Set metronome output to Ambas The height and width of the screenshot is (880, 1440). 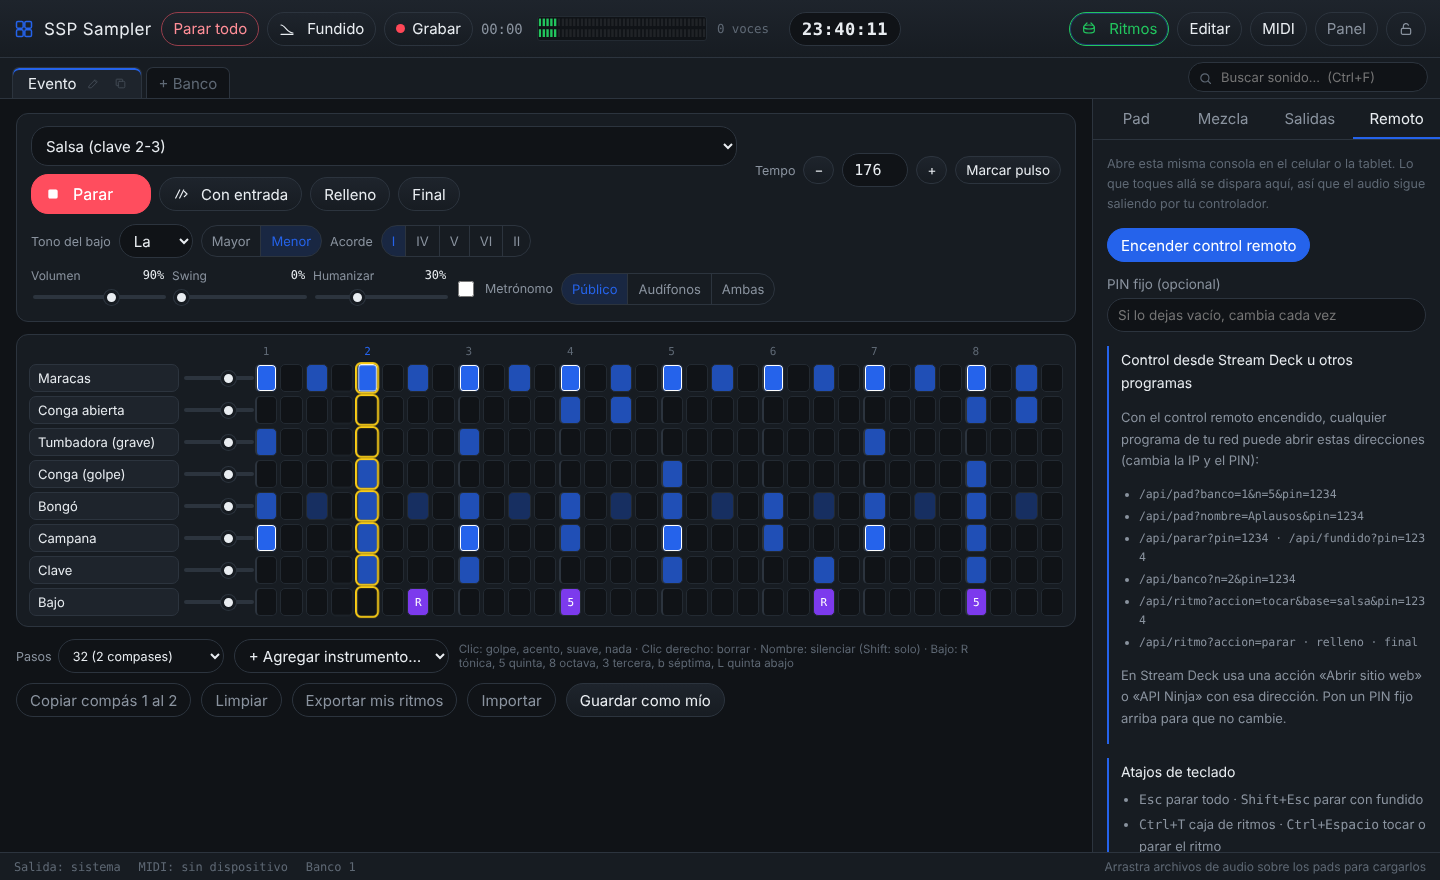coord(743,289)
